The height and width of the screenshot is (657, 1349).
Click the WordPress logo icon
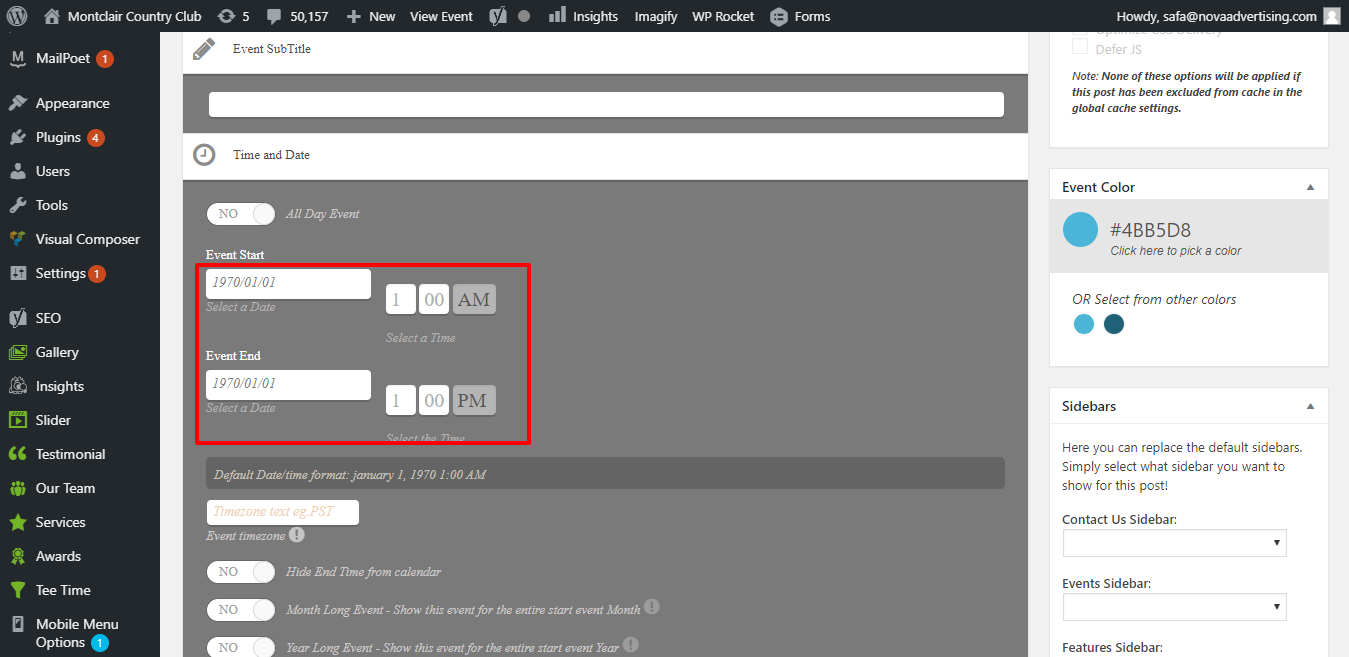click(22, 16)
